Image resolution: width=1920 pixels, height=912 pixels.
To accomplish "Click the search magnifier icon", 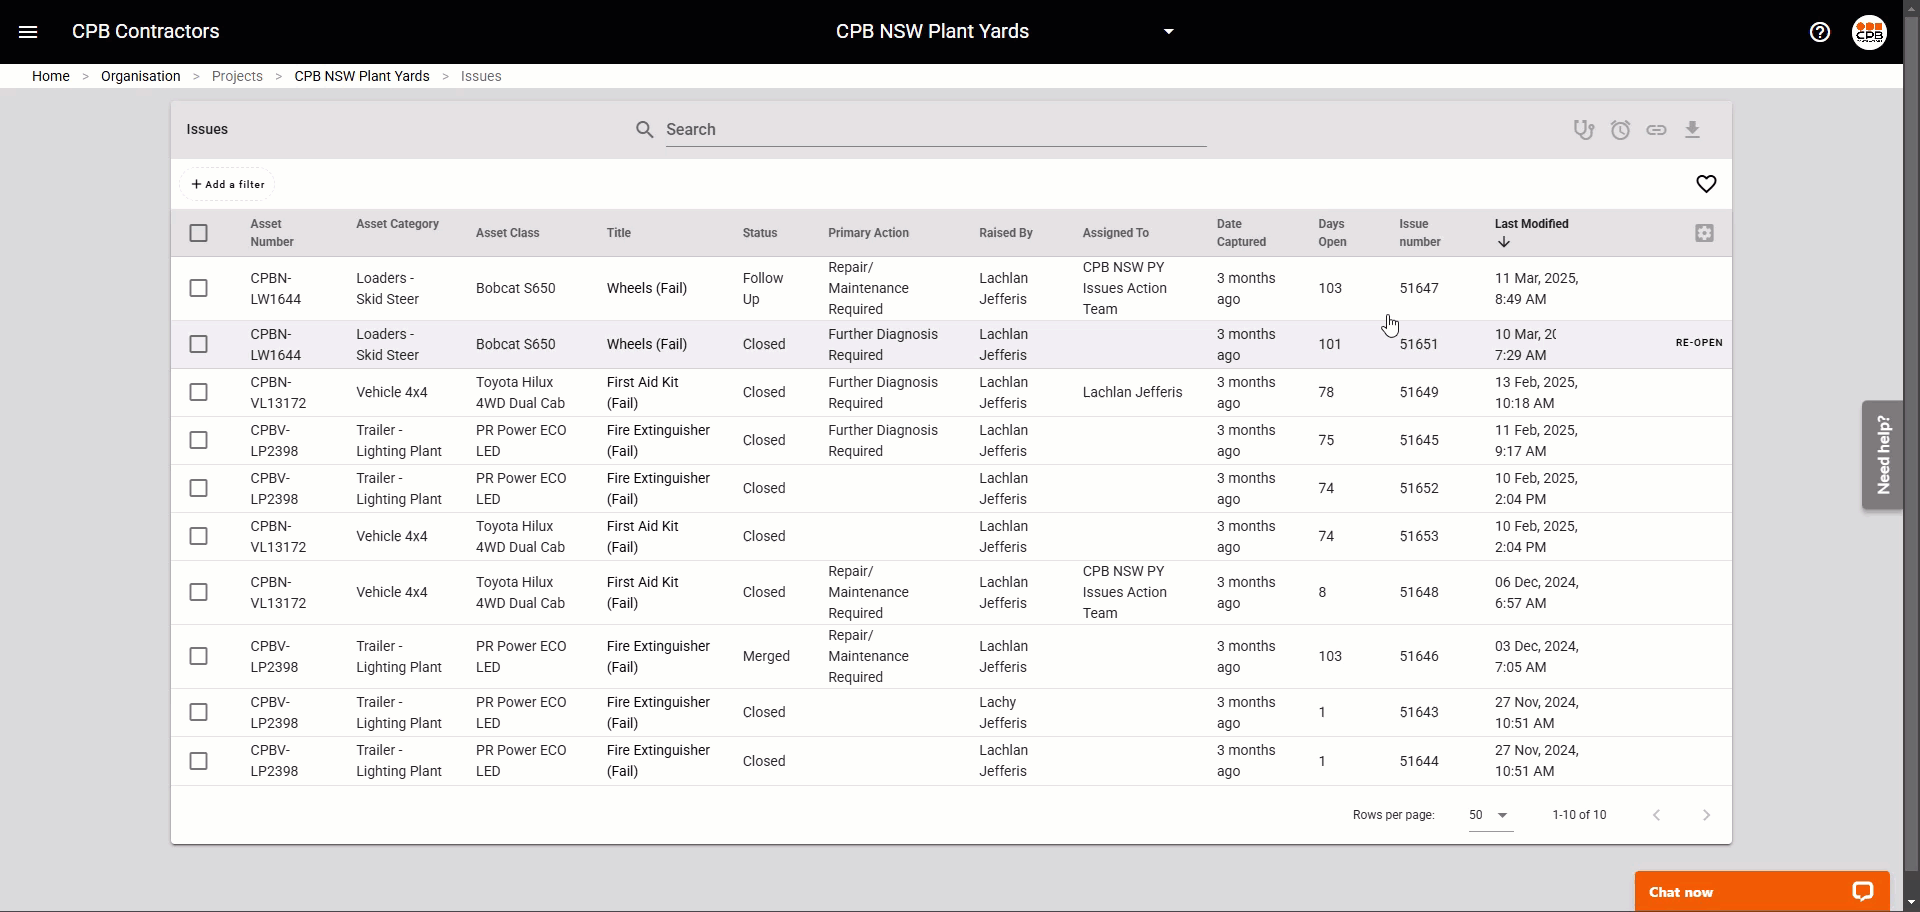I will [x=645, y=130].
